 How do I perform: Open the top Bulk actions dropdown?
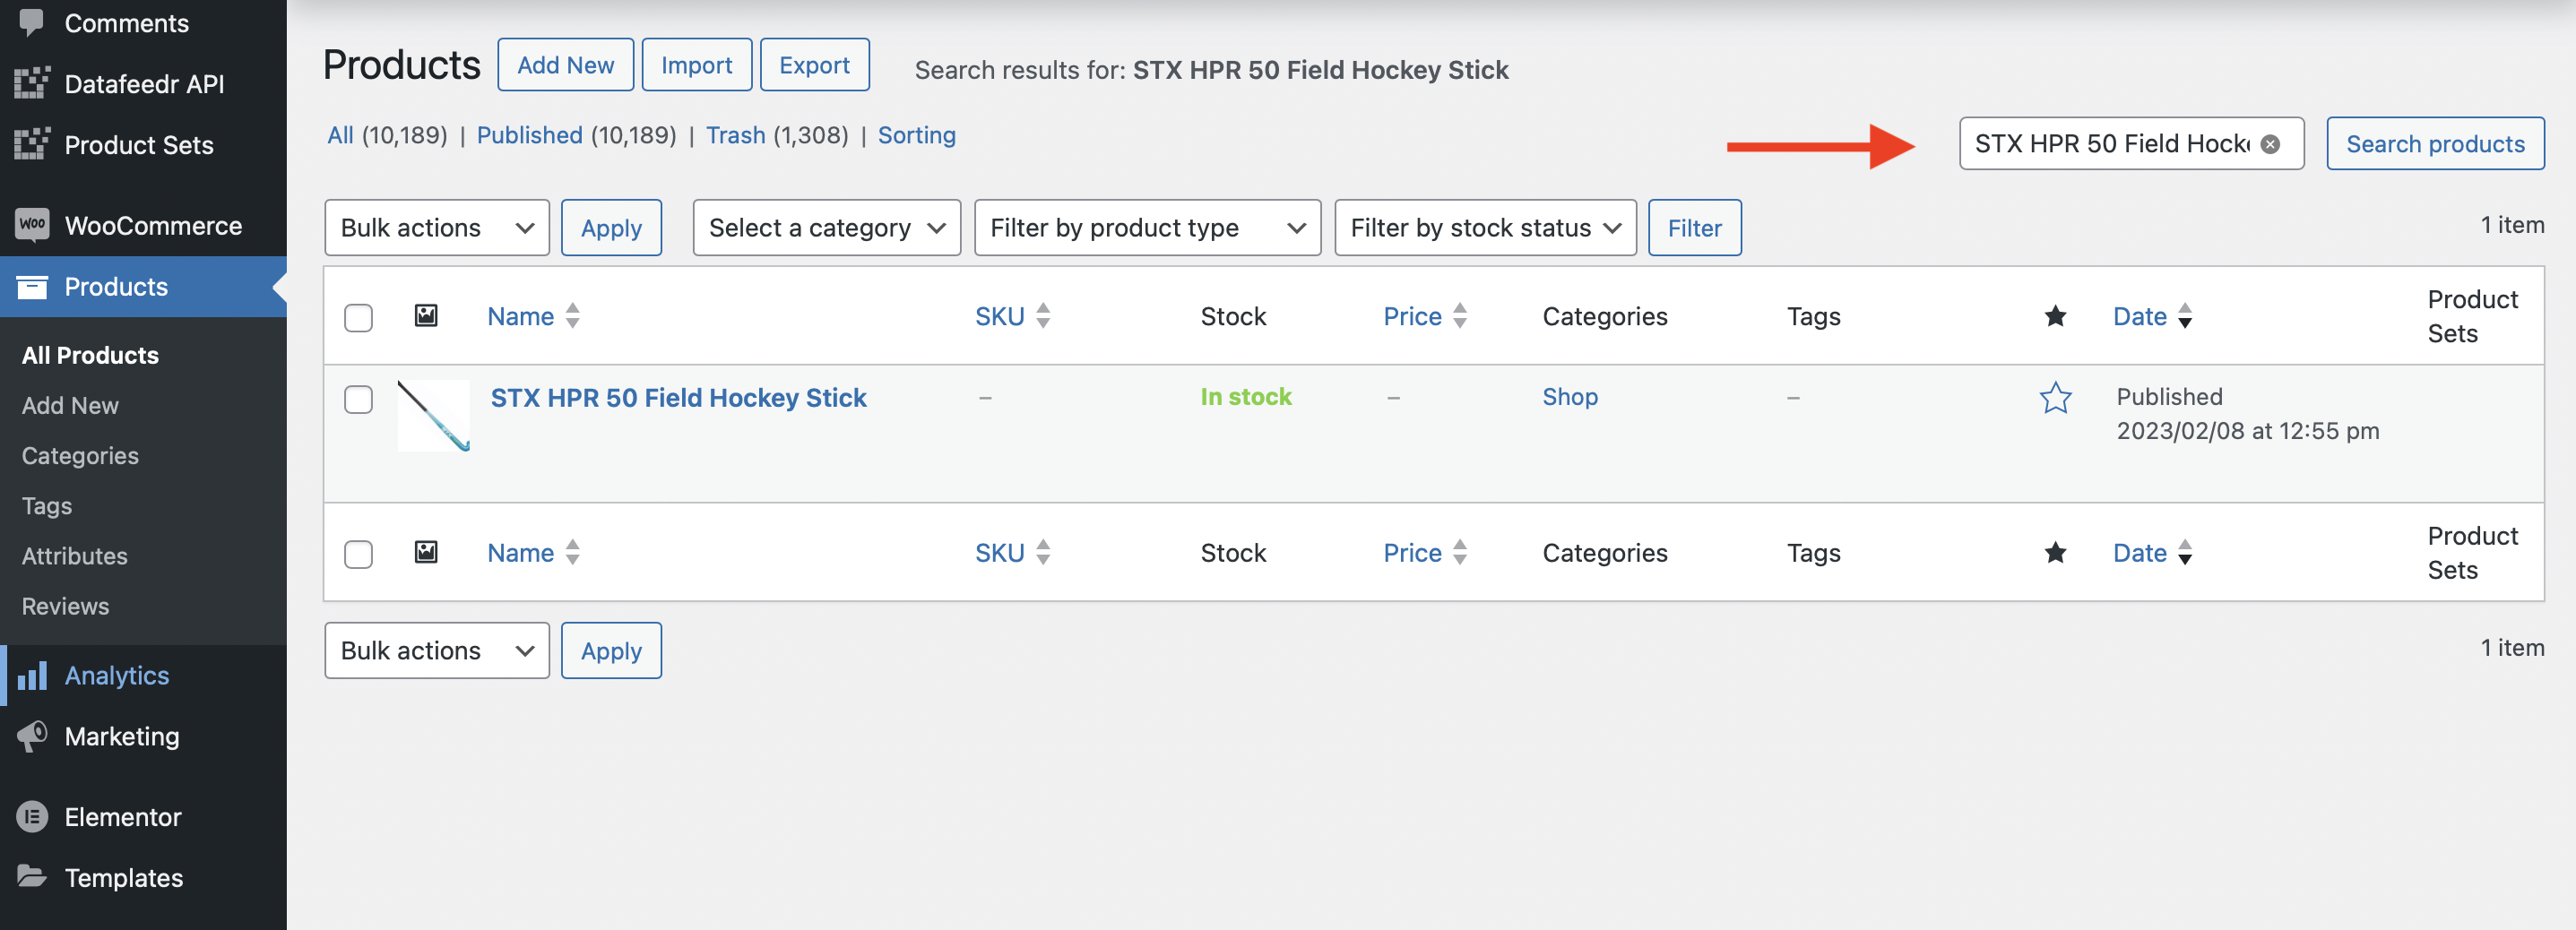437,228
